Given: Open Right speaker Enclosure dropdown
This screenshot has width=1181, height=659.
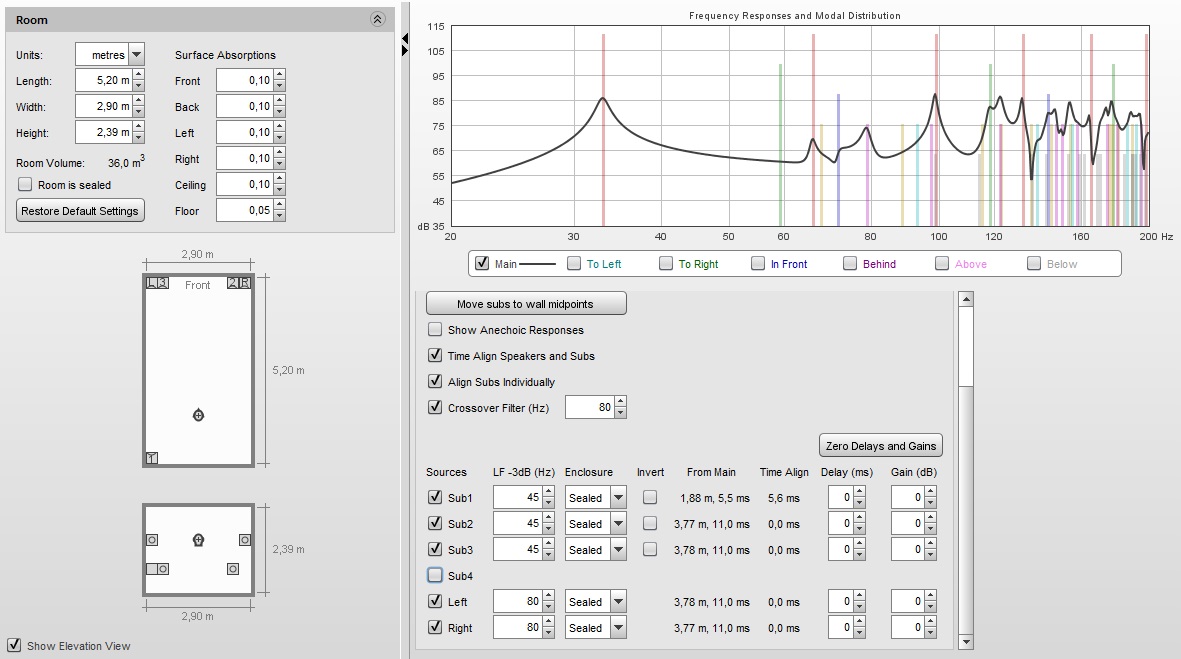Looking at the screenshot, I should click(x=618, y=627).
